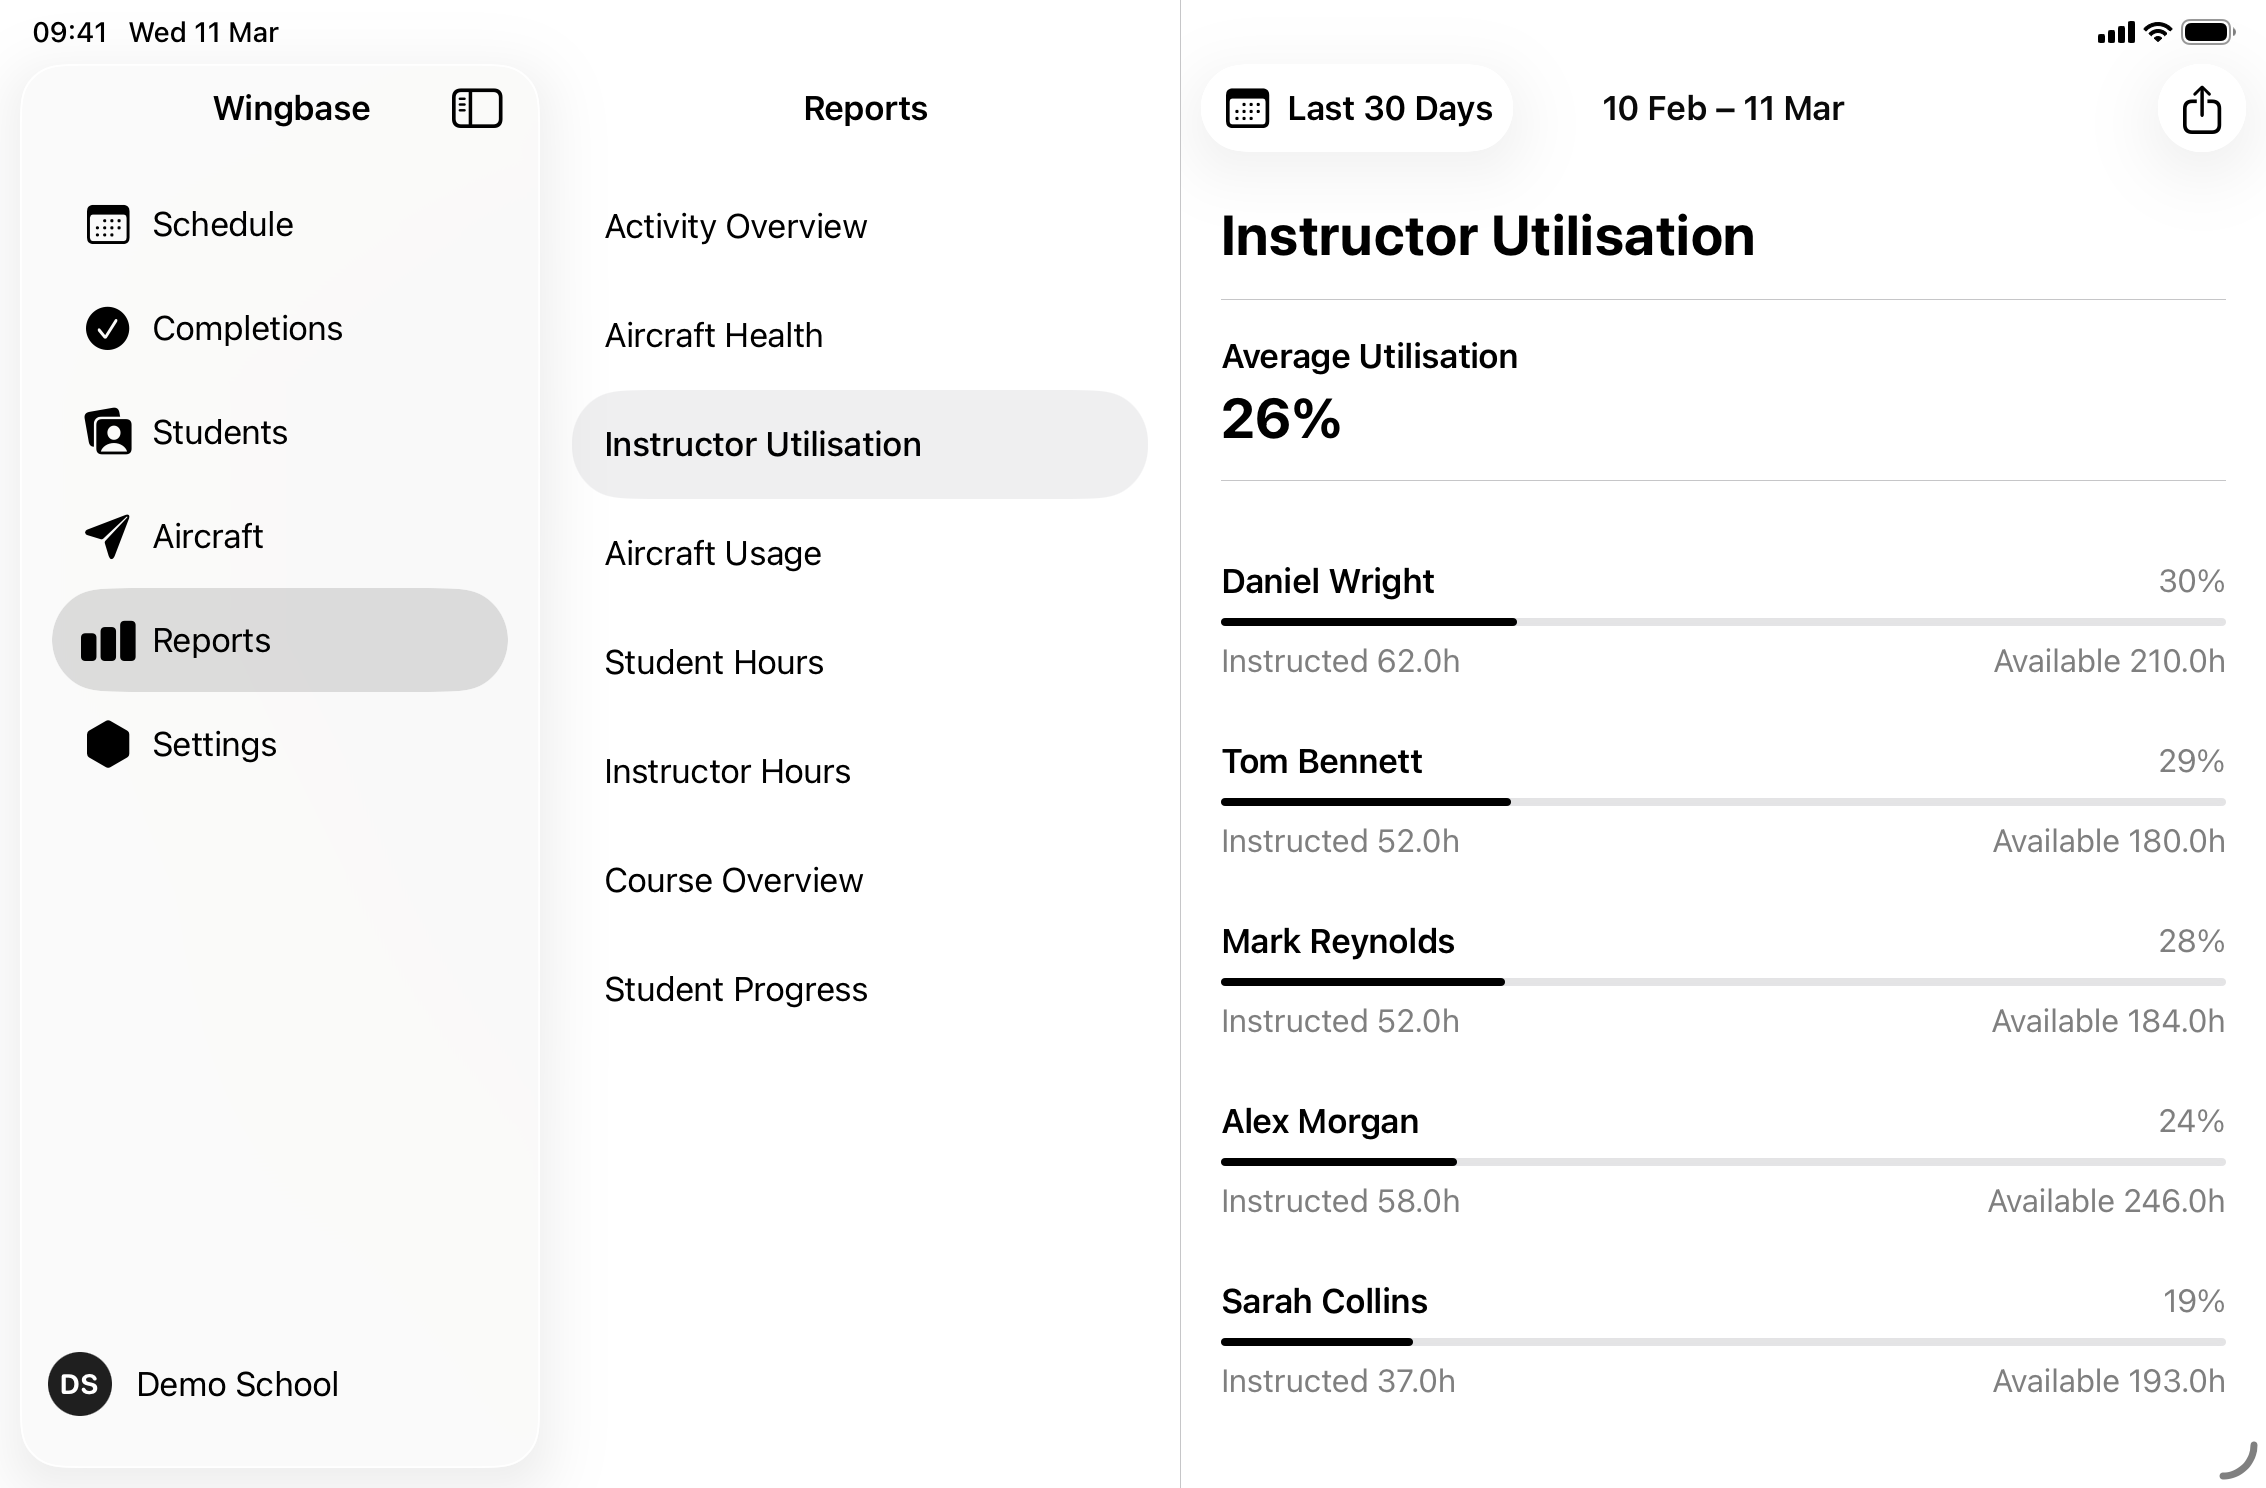Open the Activity Overview report
The image size is (2266, 1488).
tap(860, 227)
